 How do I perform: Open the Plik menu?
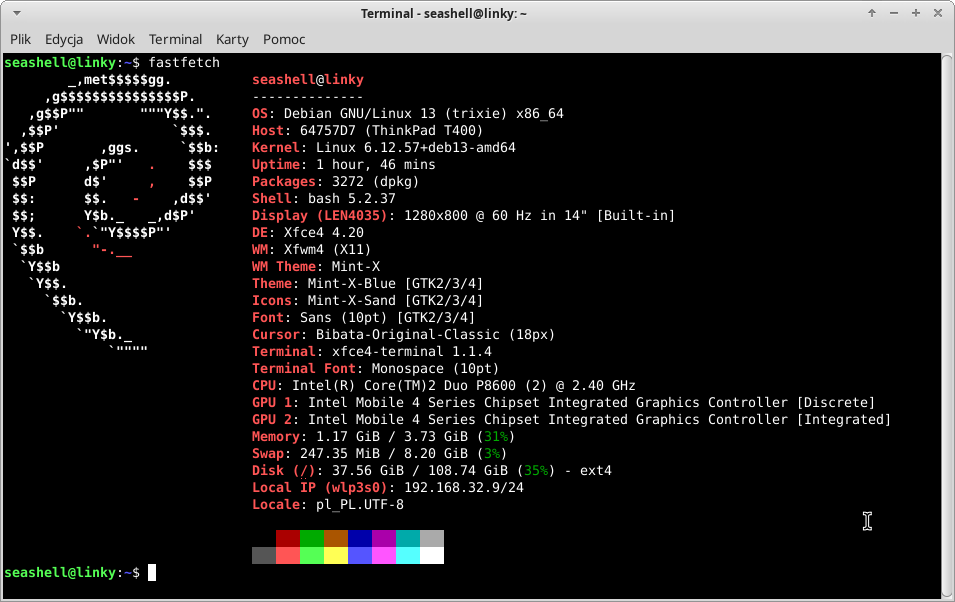(x=20, y=39)
